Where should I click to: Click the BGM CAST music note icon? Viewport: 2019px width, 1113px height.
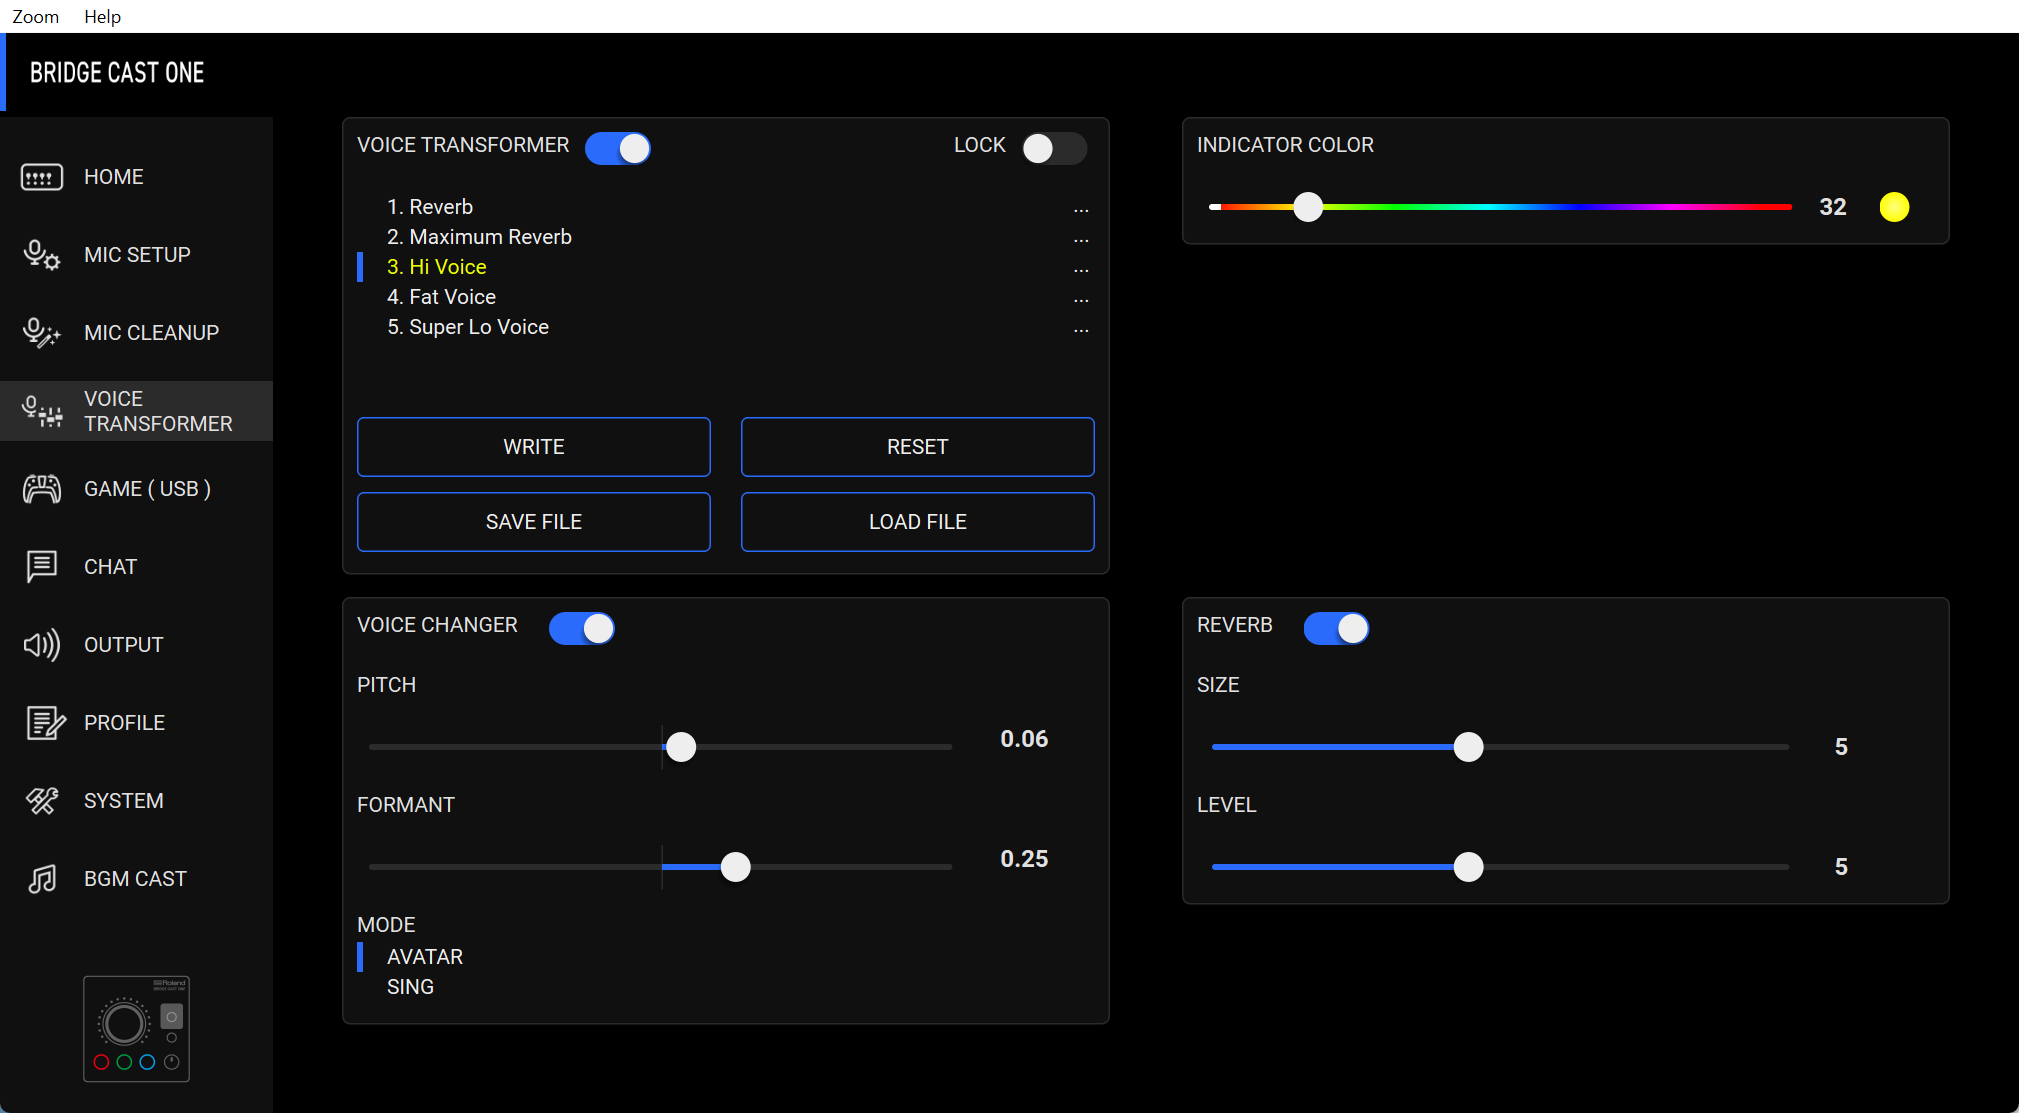[42, 879]
